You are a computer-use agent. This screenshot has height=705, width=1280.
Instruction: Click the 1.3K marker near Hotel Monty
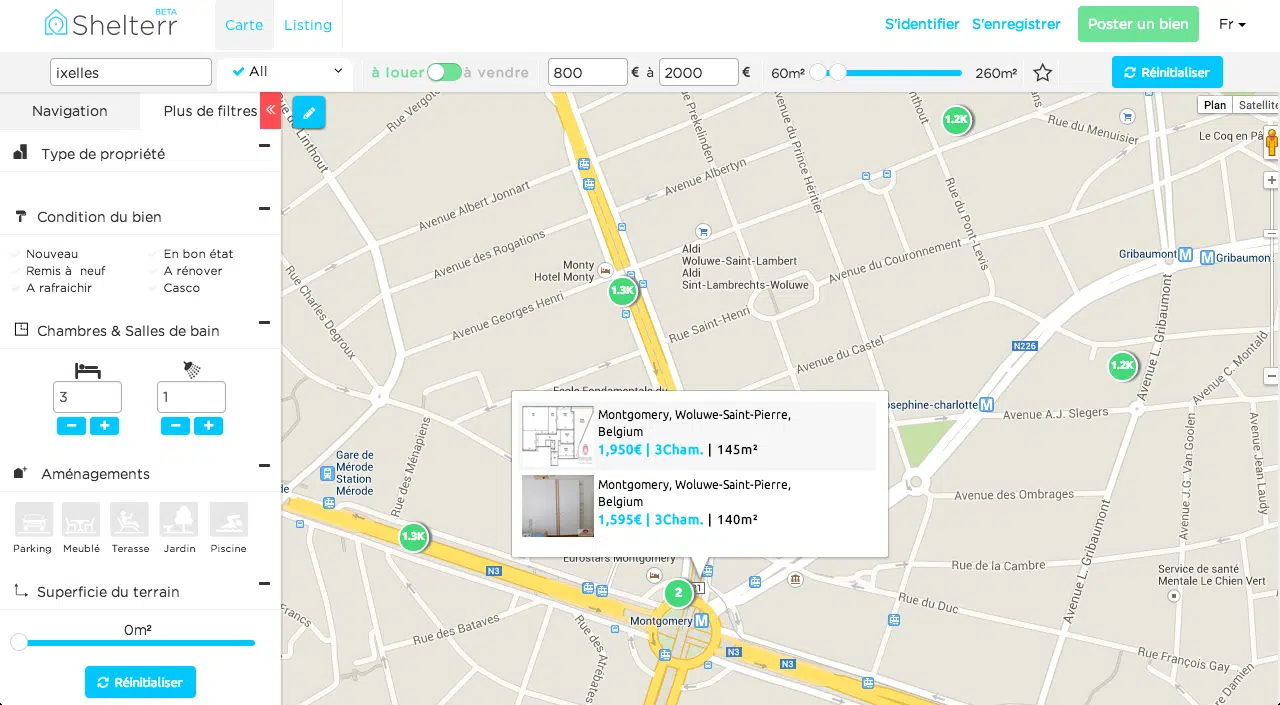point(622,291)
